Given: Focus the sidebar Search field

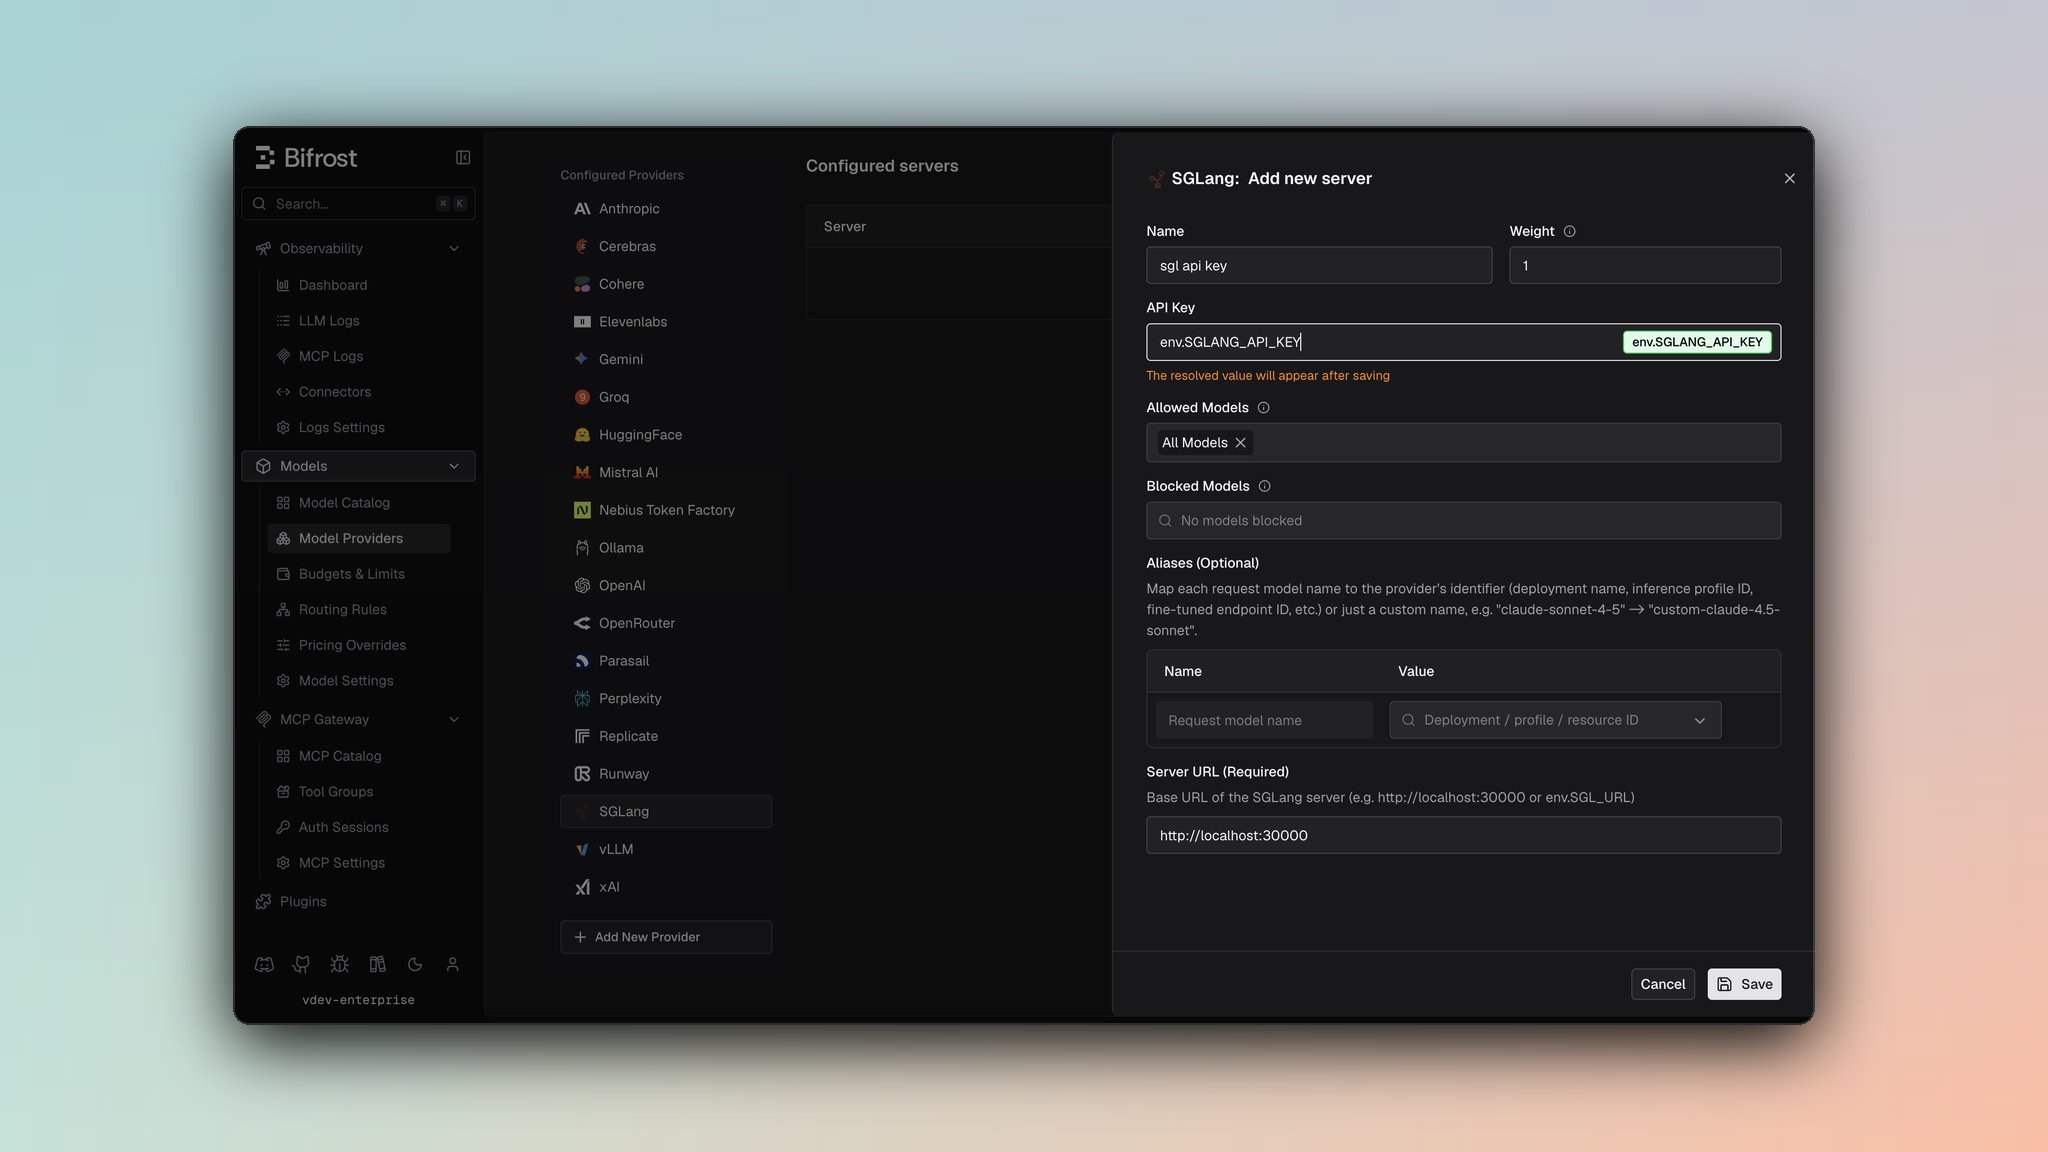Looking at the screenshot, I should [358, 203].
